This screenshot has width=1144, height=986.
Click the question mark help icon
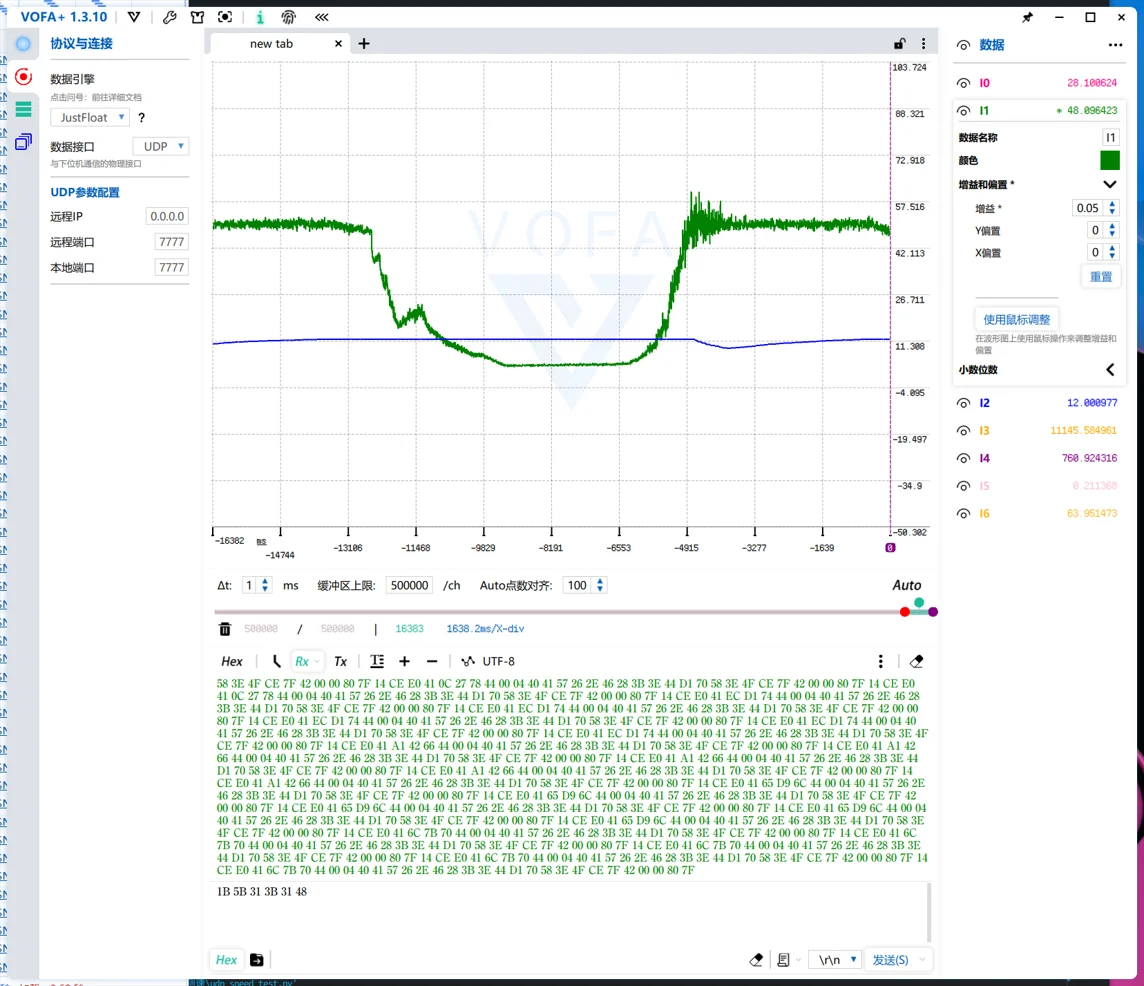pyautogui.click(x=142, y=118)
